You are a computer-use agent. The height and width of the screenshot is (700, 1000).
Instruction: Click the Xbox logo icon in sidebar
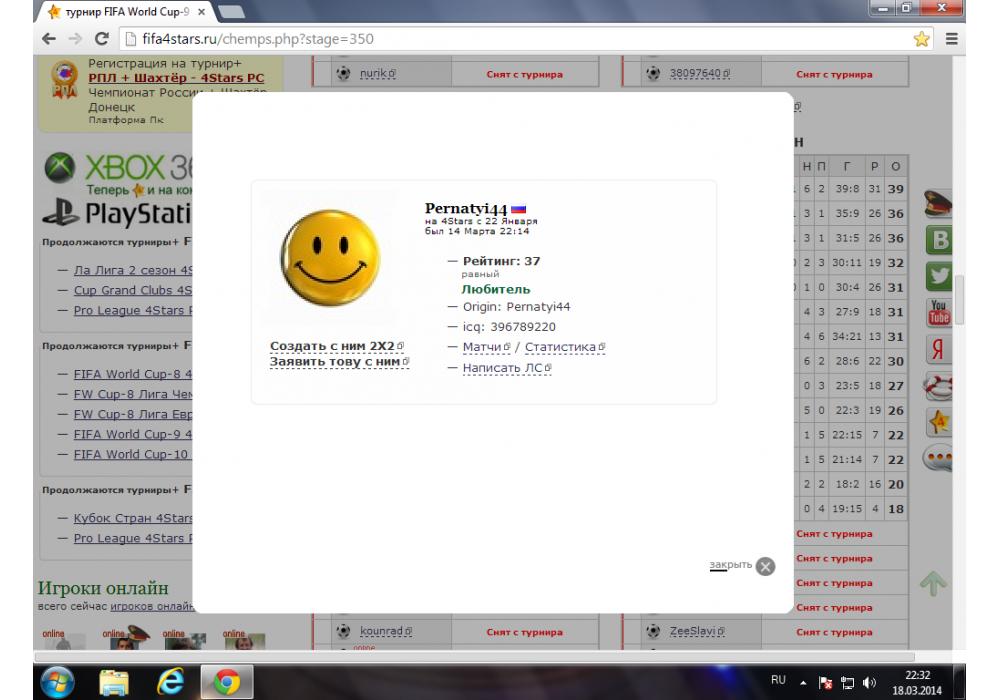point(60,168)
